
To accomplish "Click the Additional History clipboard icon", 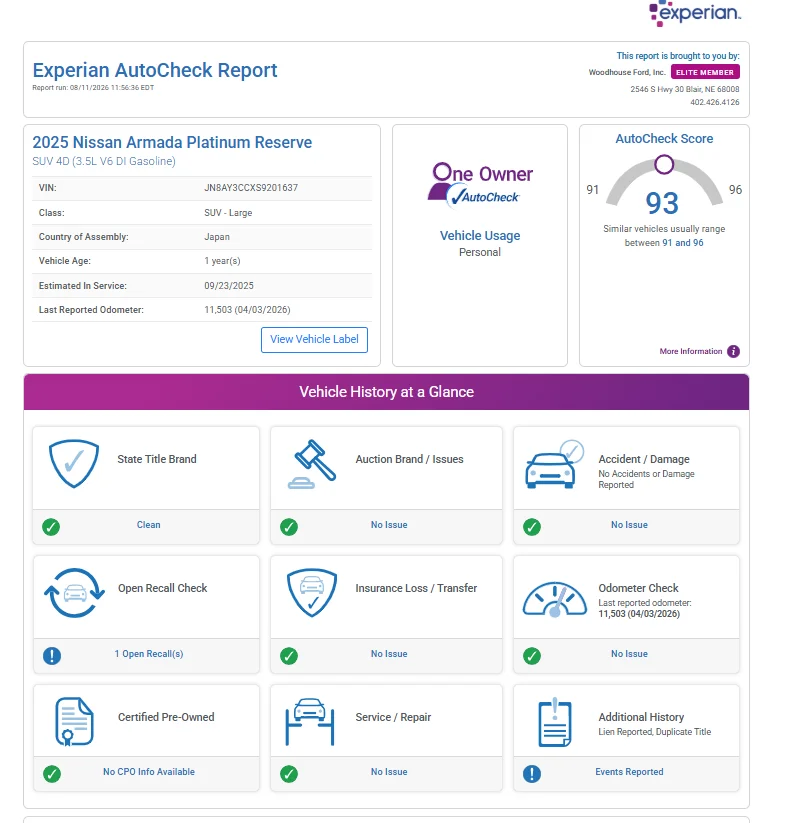I will tap(555, 722).
